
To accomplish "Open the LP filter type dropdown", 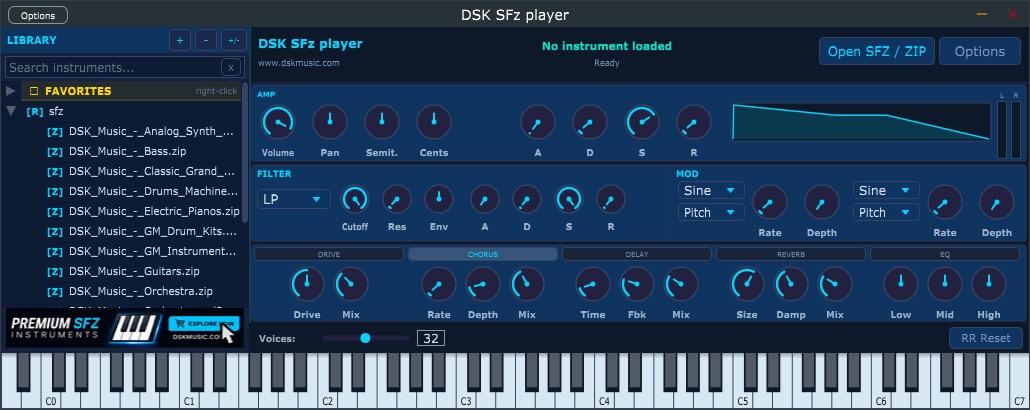I will coord(294,199).
